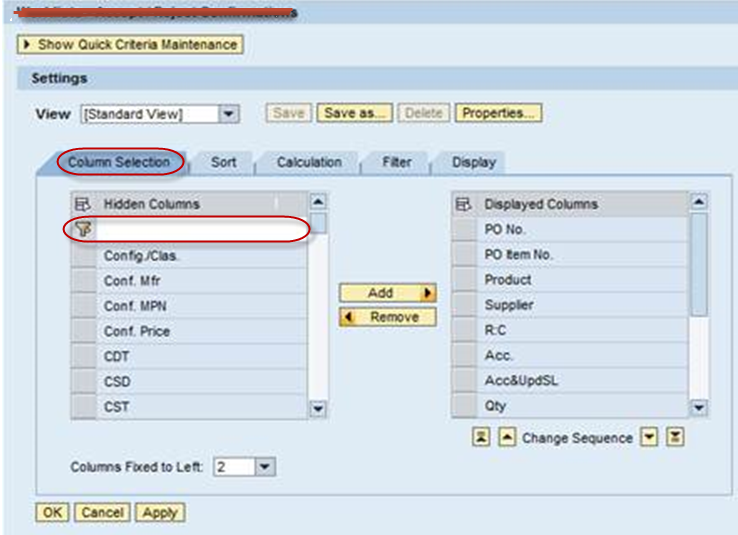Click the Delete view button
This screenshot has height=535, width=738.
[x=424, y=113]
